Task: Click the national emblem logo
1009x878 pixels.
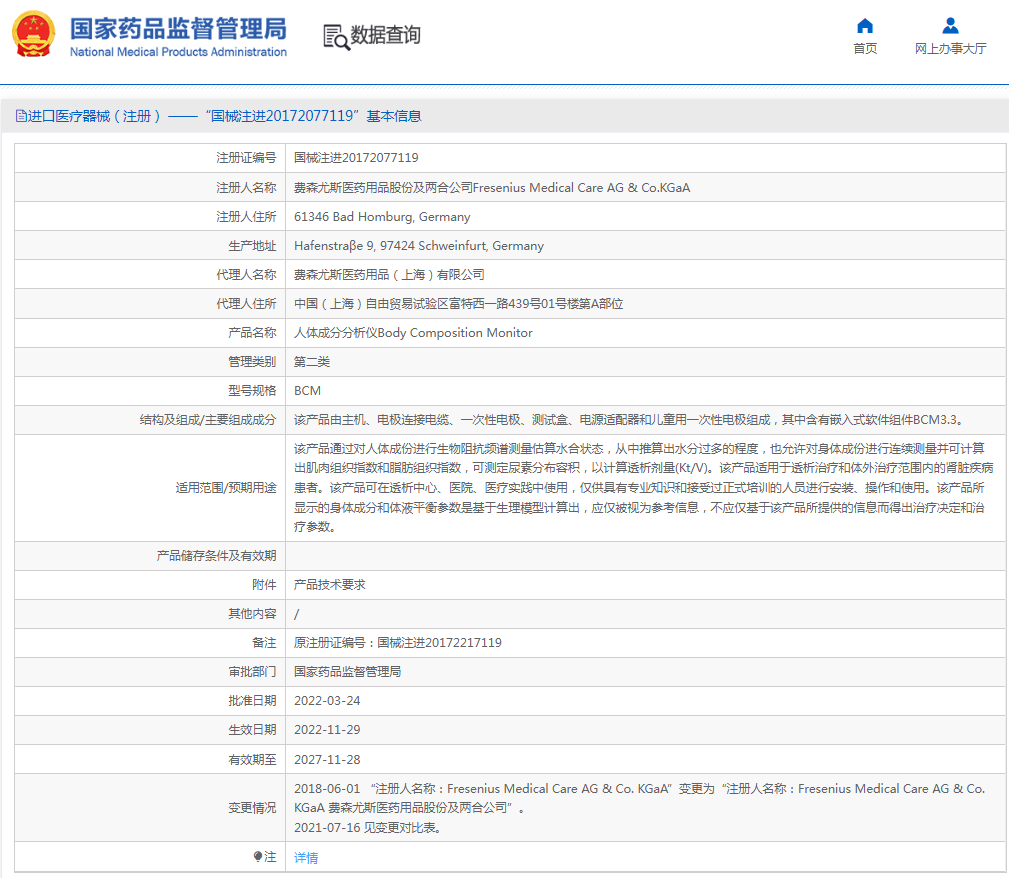Action: (x=33, y=34)
